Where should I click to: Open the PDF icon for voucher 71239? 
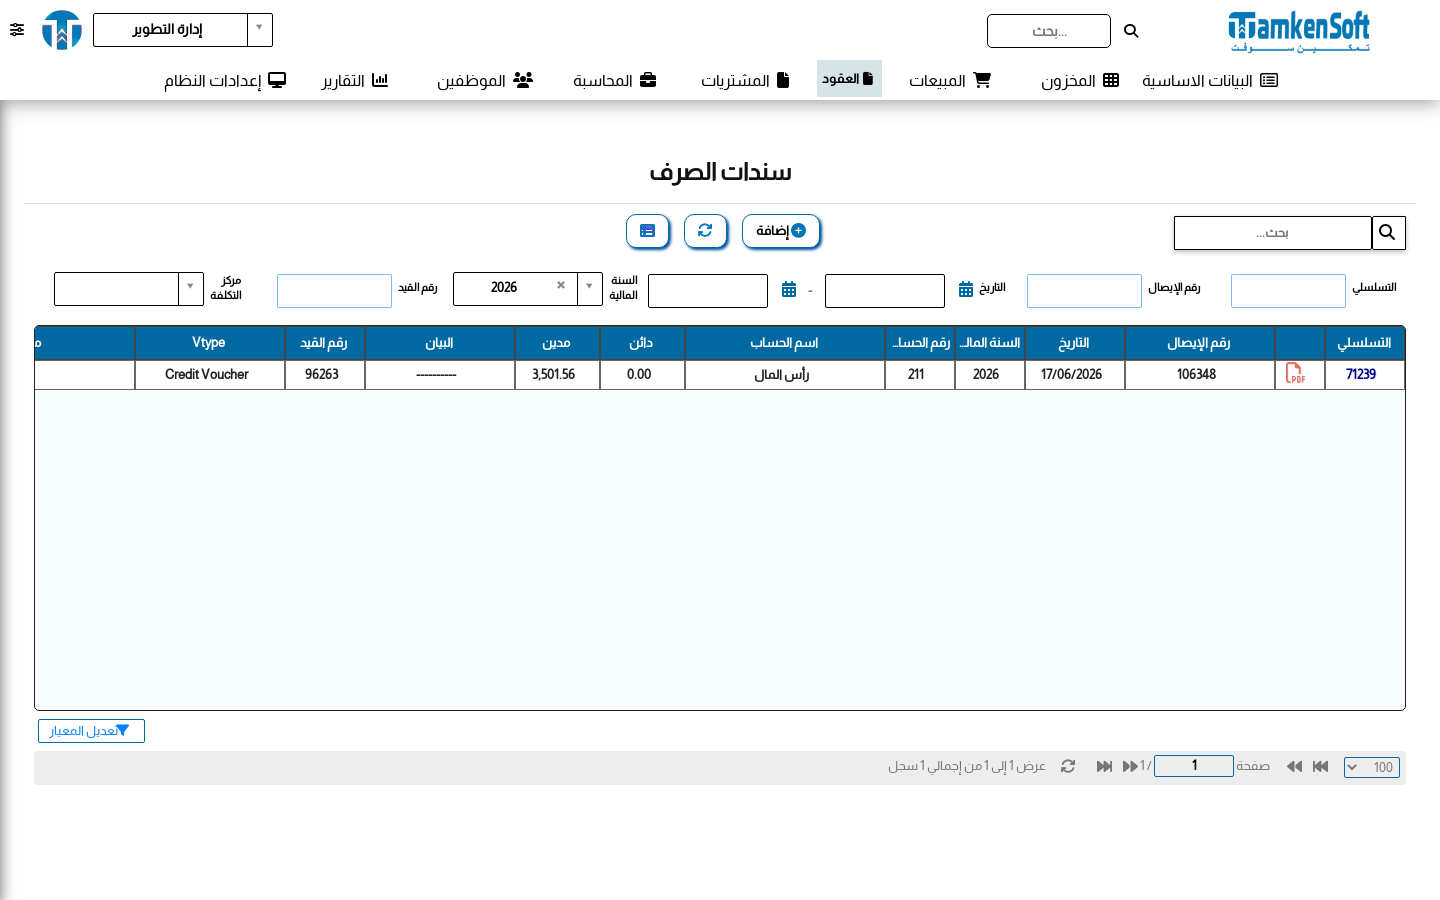tap(1296, 374)
